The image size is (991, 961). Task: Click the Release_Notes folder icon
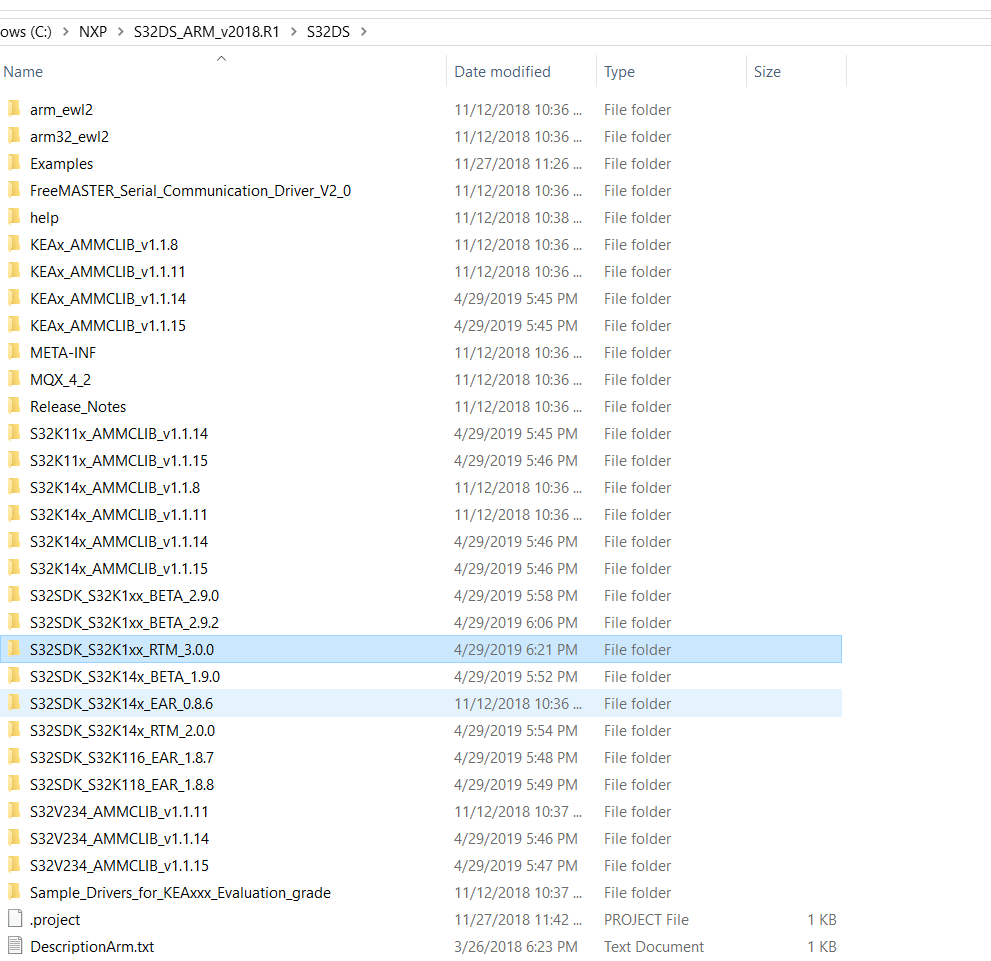coord(15,406)
